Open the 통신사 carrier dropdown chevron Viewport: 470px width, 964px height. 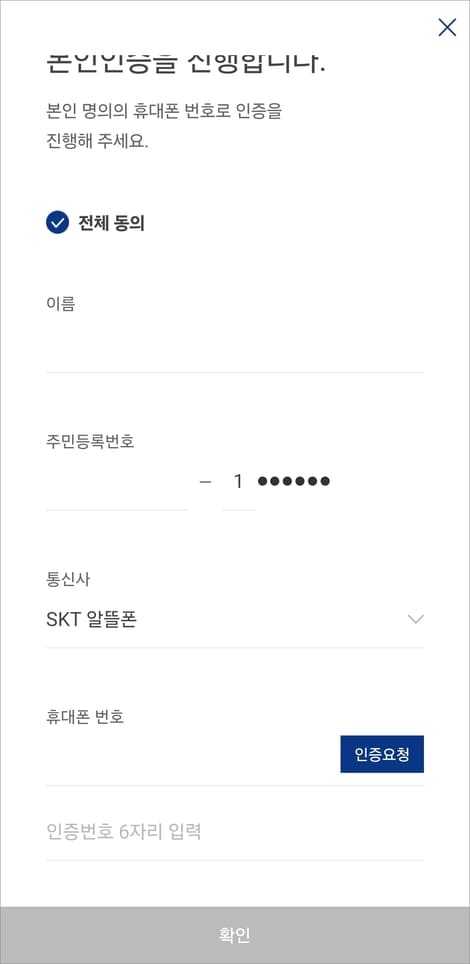416,619
